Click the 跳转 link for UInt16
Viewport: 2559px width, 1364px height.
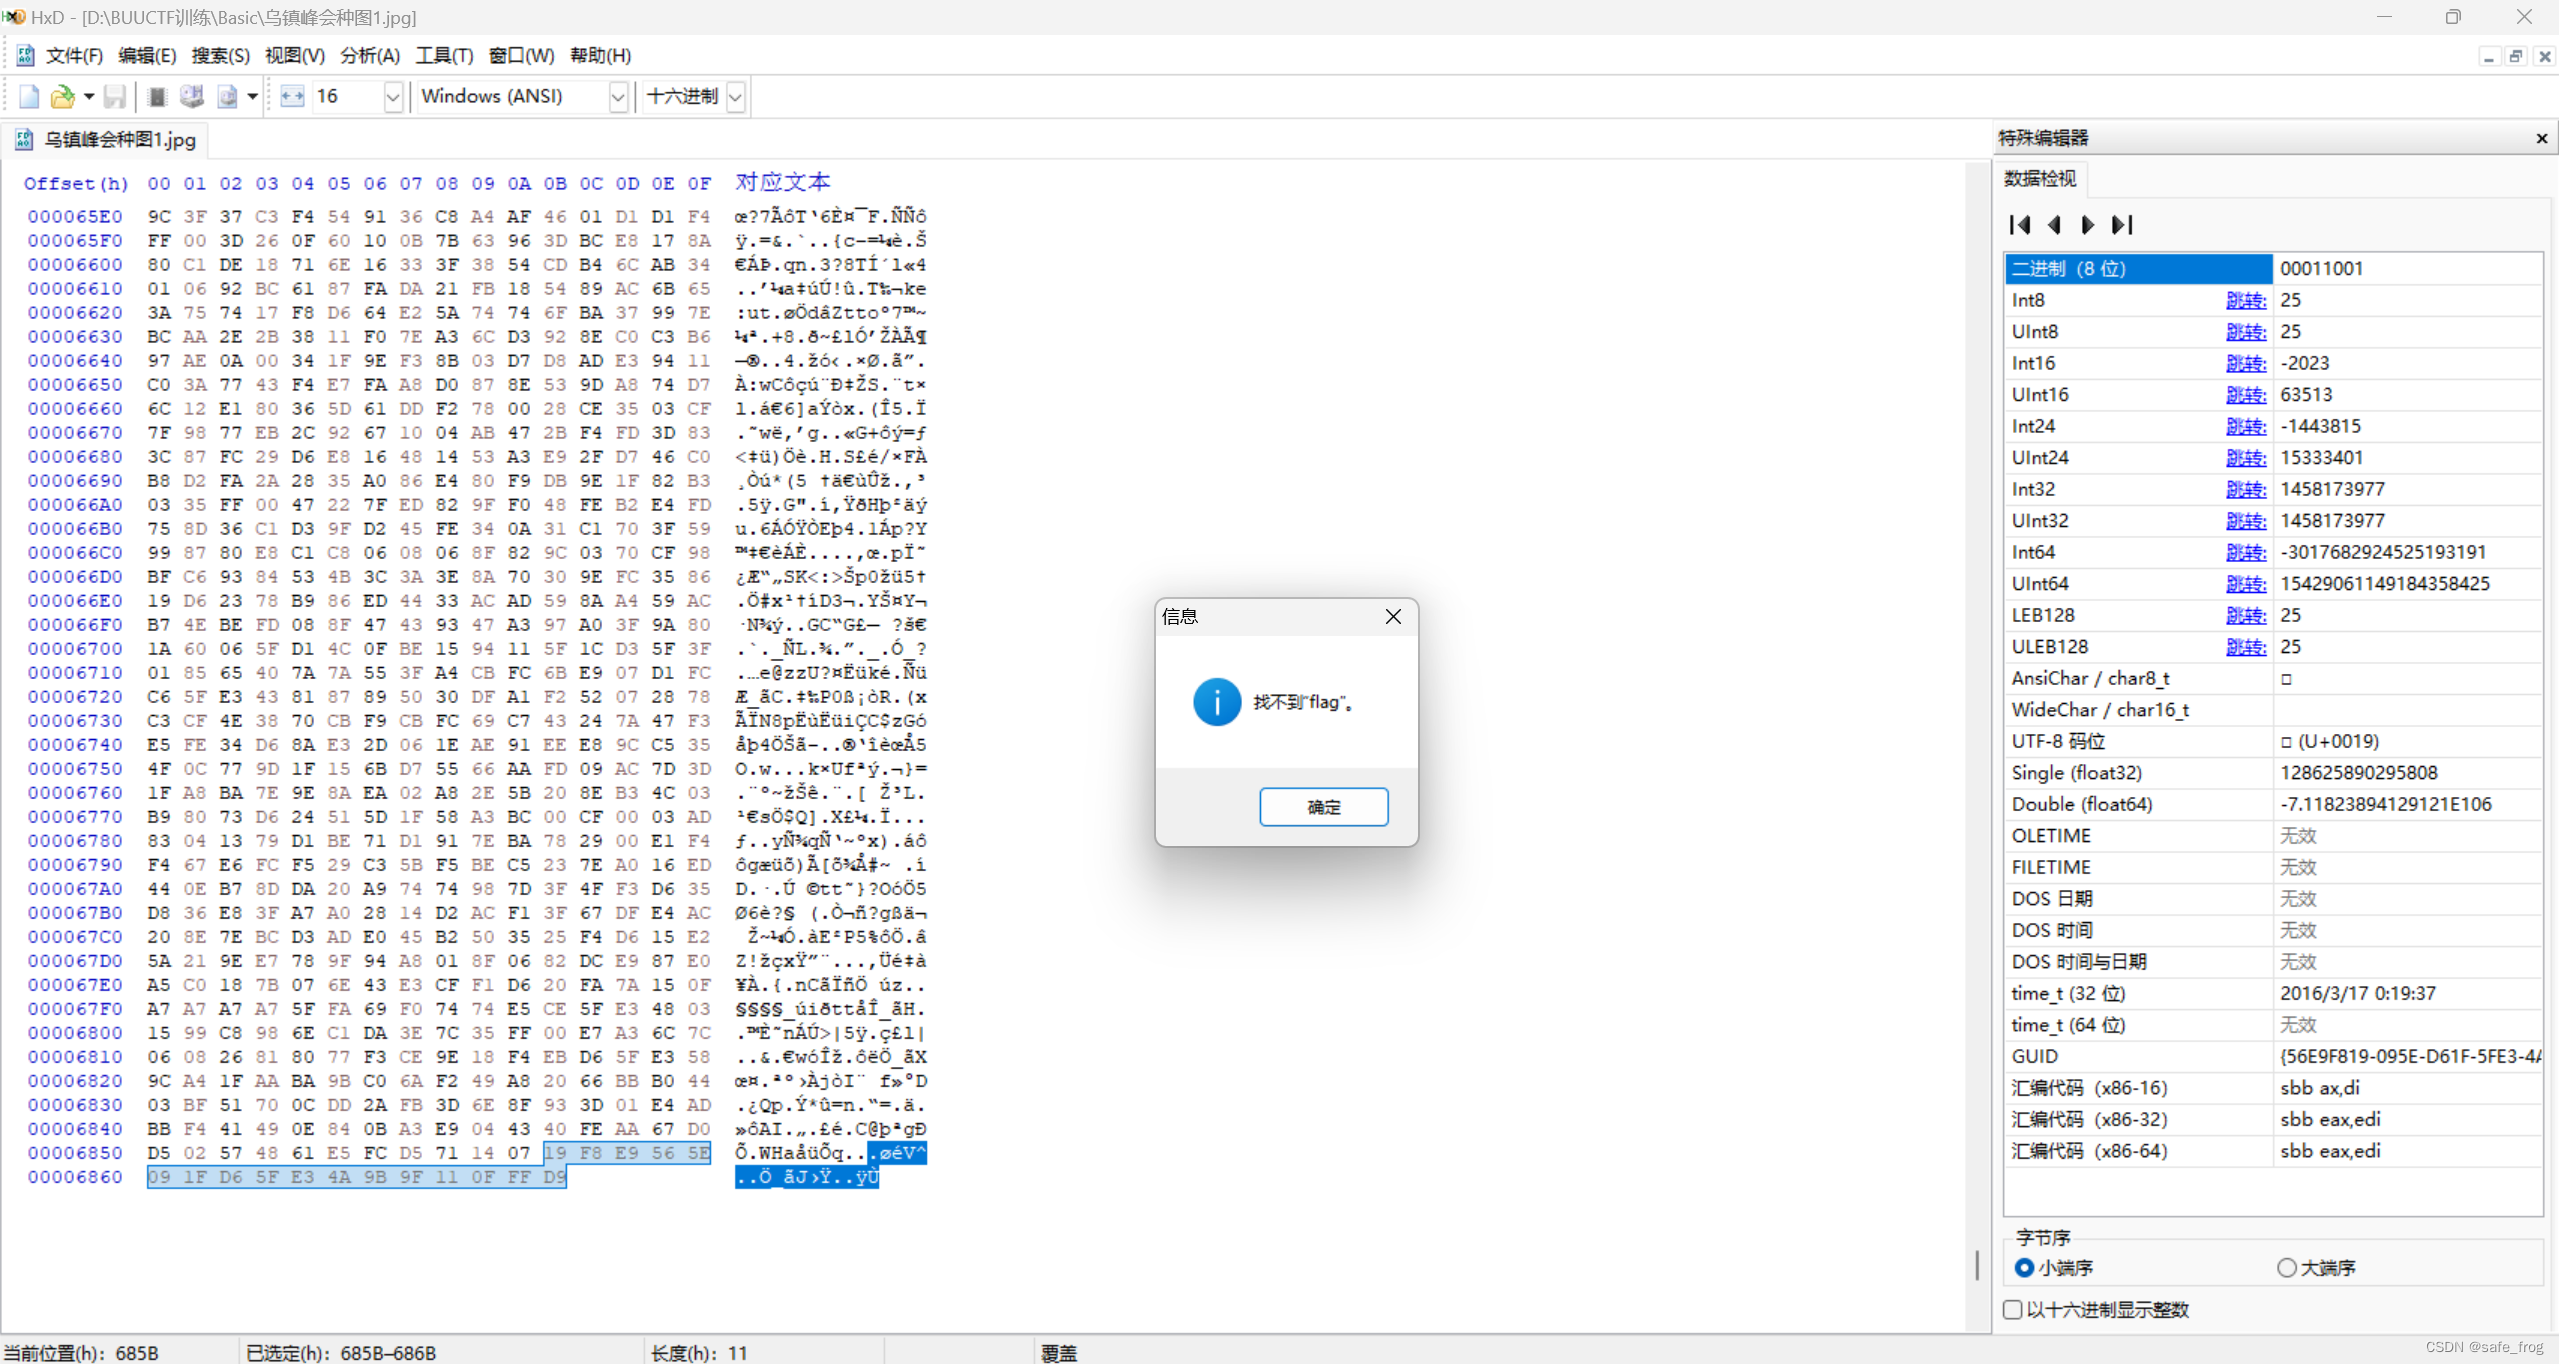pyautogui.click(x=2245, y=395)
